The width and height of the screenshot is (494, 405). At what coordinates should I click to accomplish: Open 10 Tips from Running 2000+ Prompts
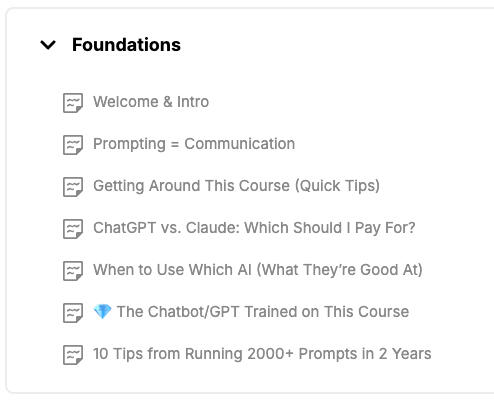pos(262,354)
